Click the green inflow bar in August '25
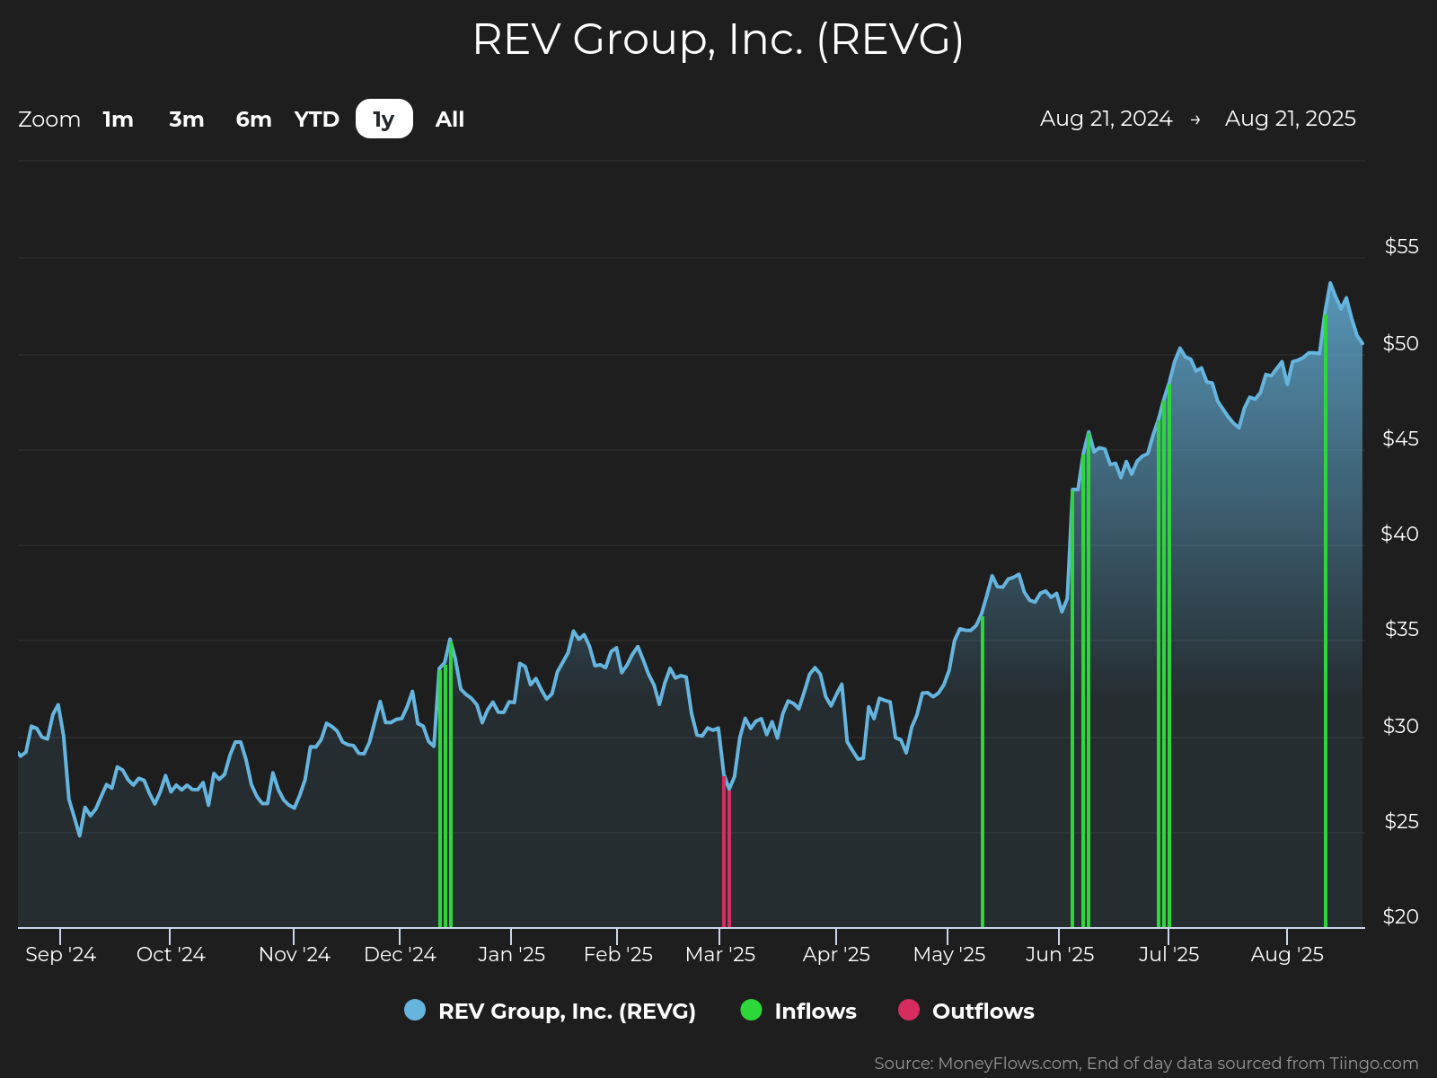Screen dimensions: 1437x1078 pos(1325,620)
